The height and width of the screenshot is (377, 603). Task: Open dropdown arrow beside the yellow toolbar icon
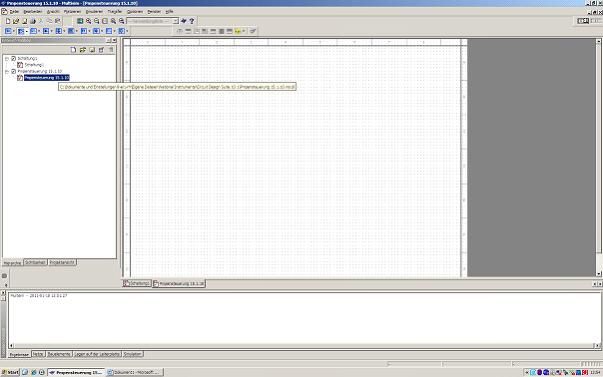point(243,31)
